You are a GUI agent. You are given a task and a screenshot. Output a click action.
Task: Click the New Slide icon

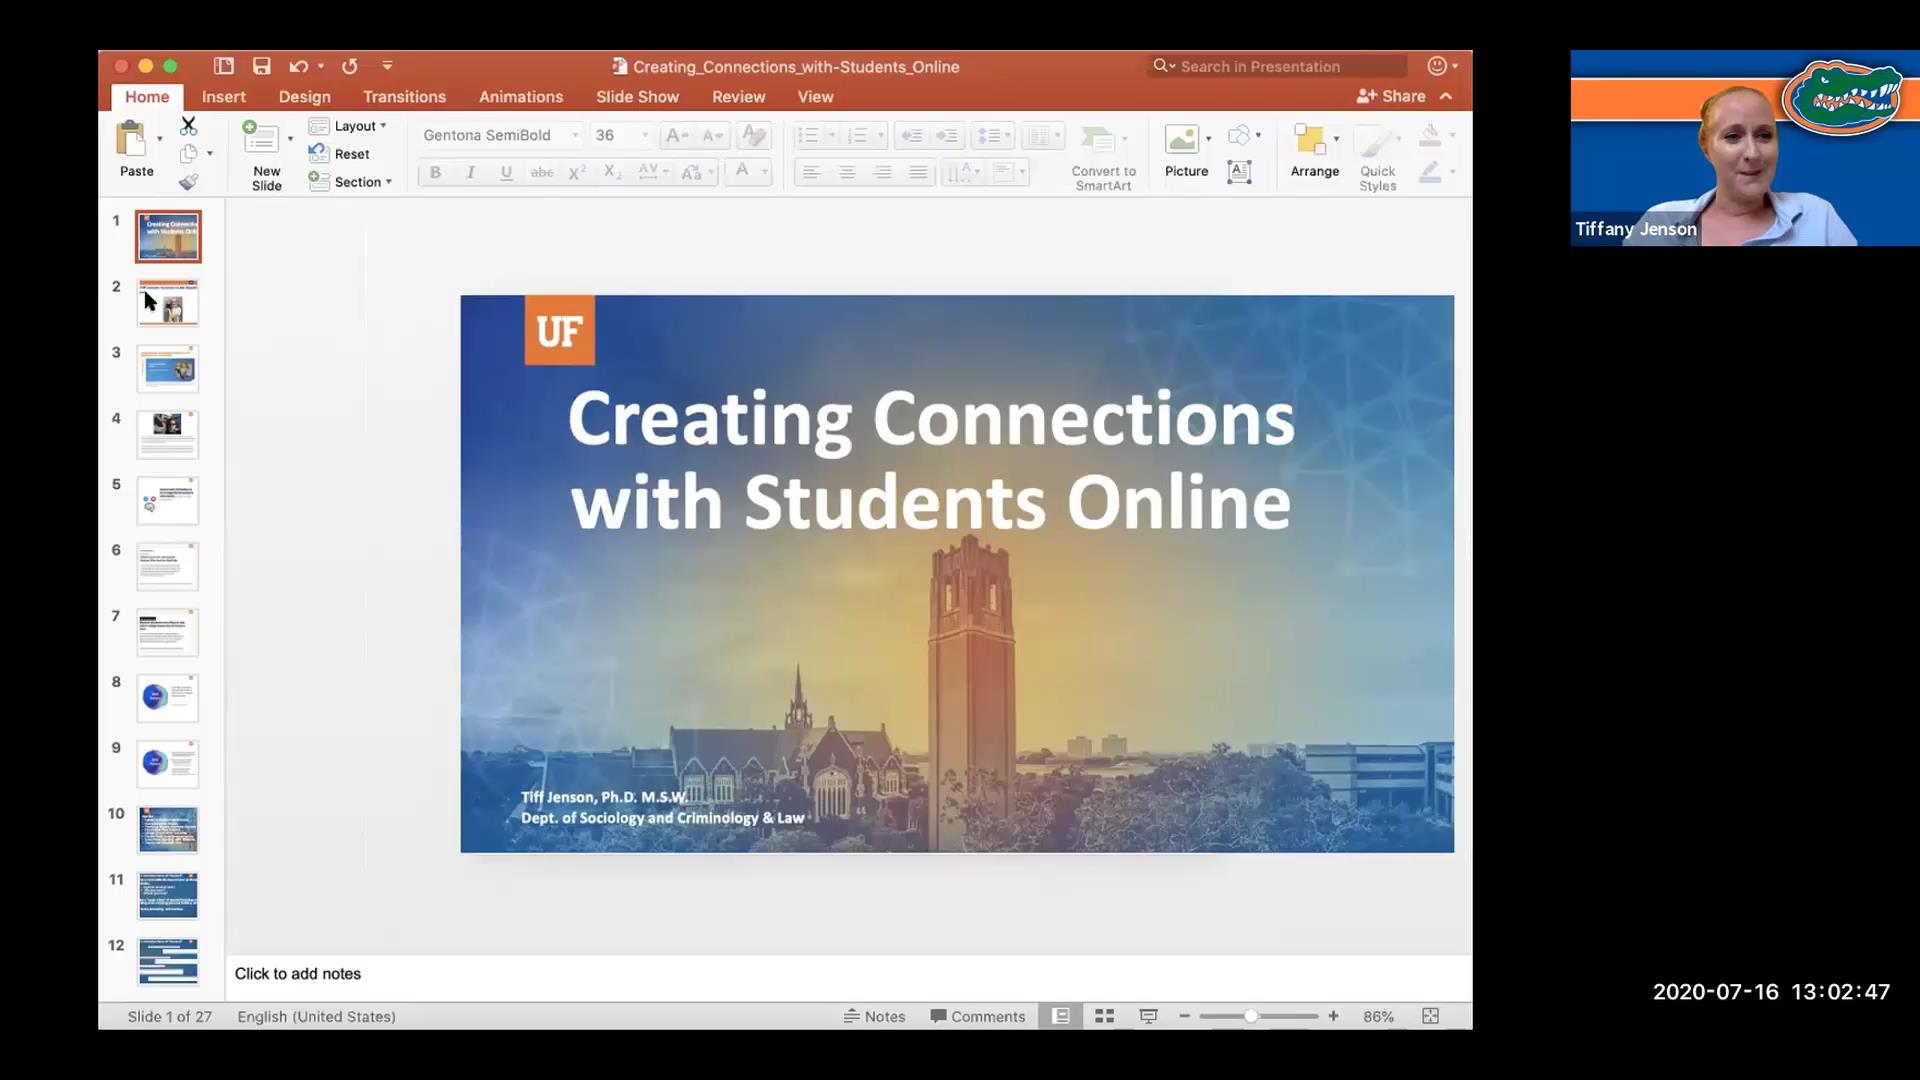click(263, 140)
